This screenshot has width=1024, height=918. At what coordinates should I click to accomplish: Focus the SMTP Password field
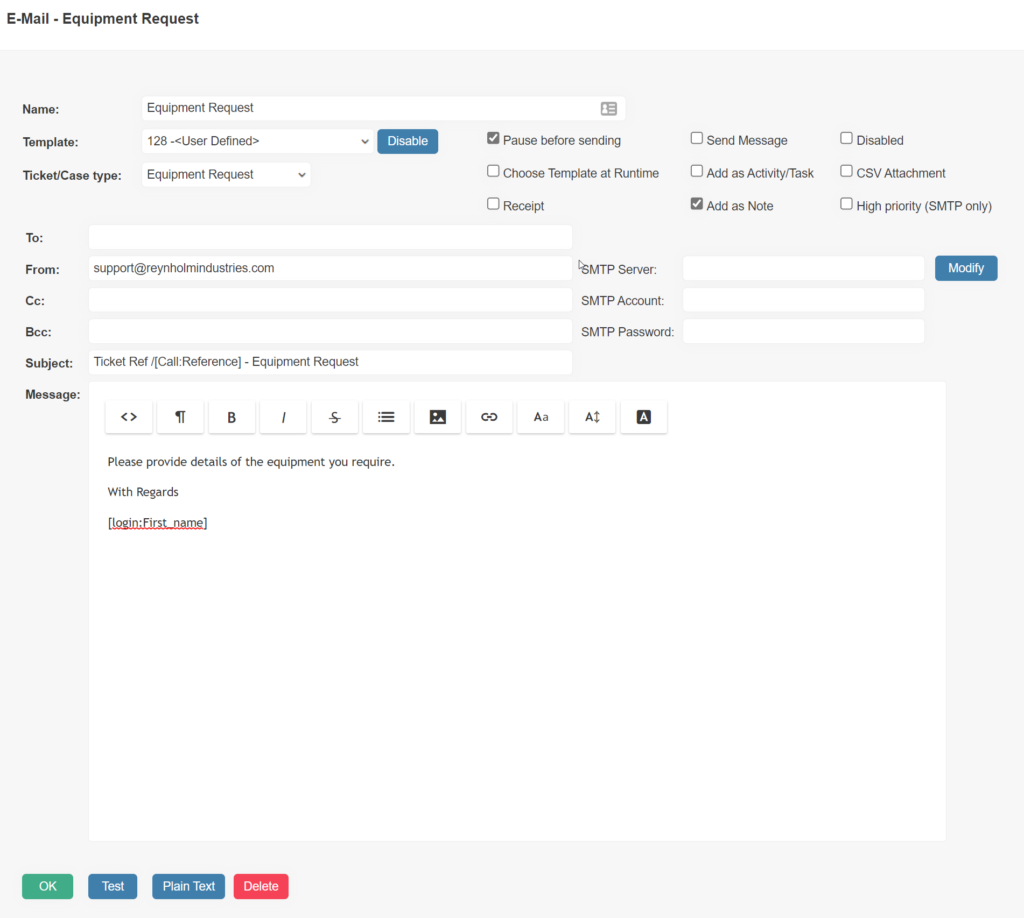point(803,331)
